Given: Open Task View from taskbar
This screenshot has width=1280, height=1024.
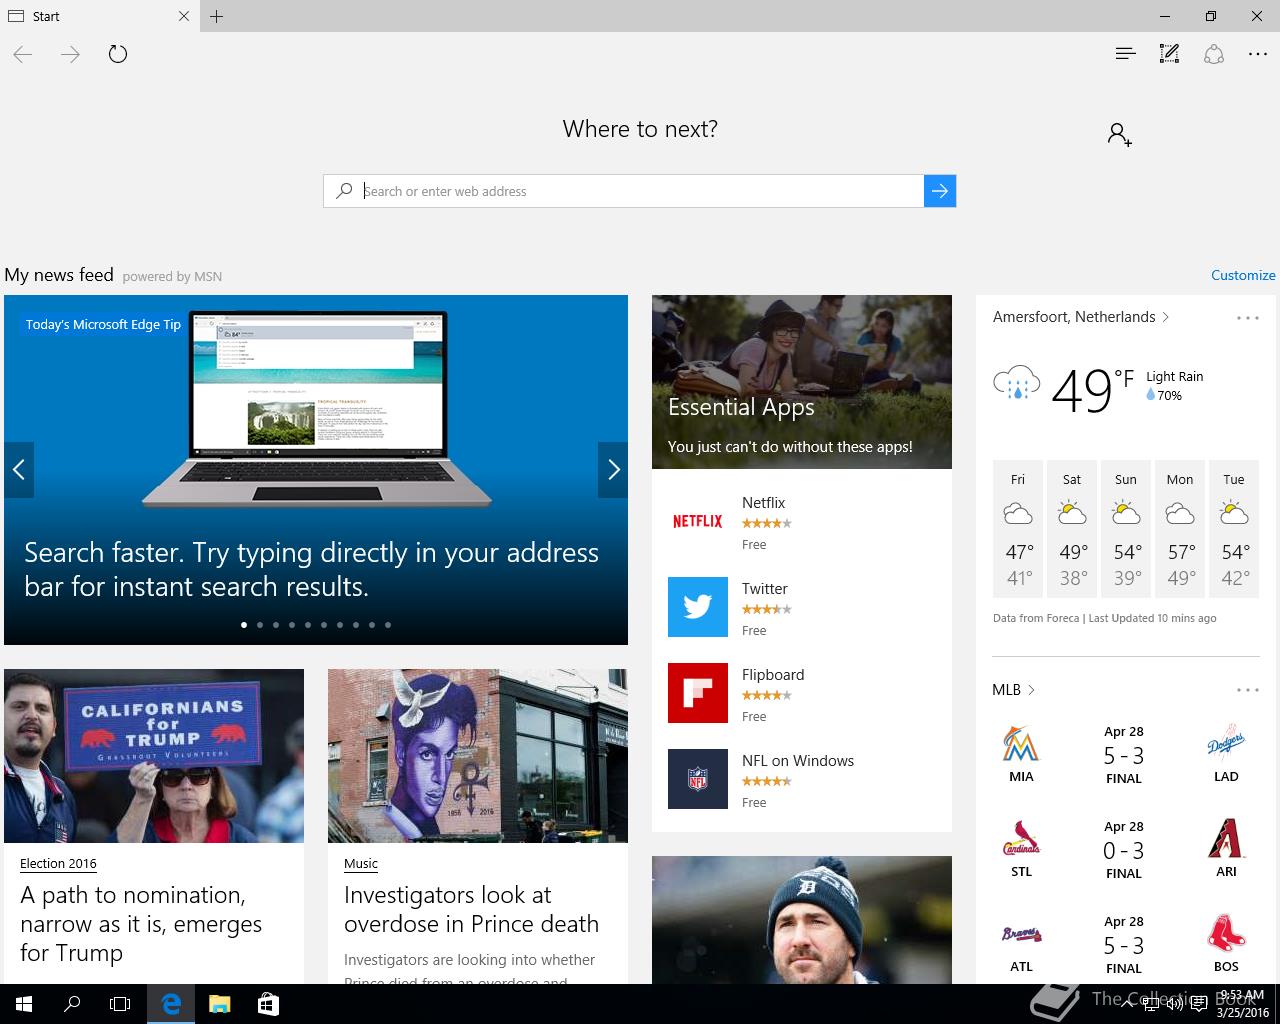Looking at the screenshot, I should (x=120, y=1004).
